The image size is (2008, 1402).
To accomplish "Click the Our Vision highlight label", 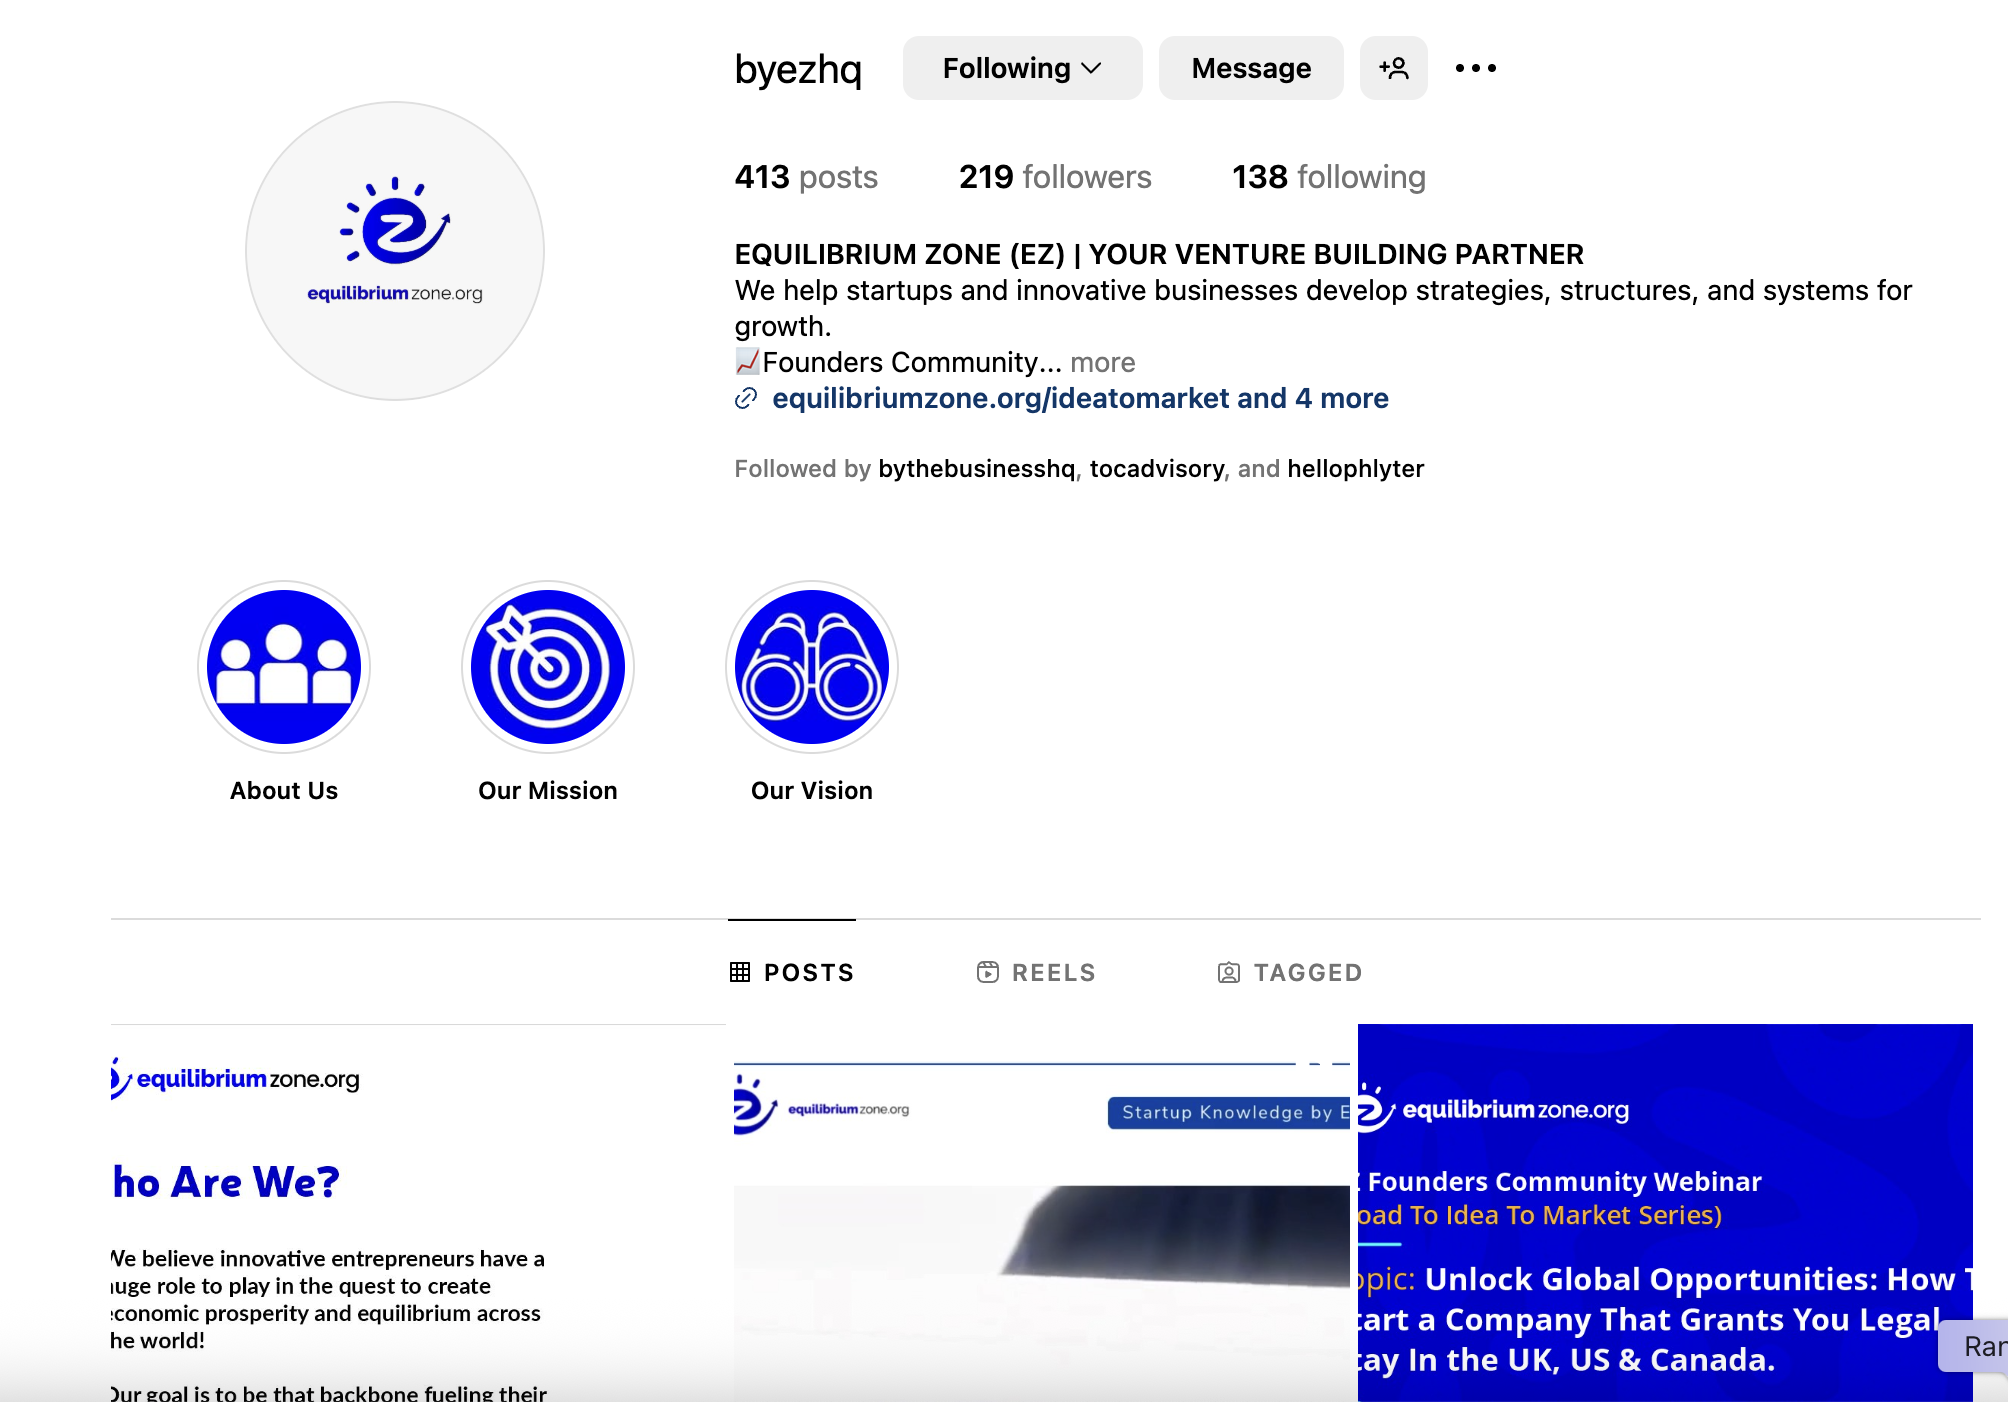I will (x=812, y=791).
